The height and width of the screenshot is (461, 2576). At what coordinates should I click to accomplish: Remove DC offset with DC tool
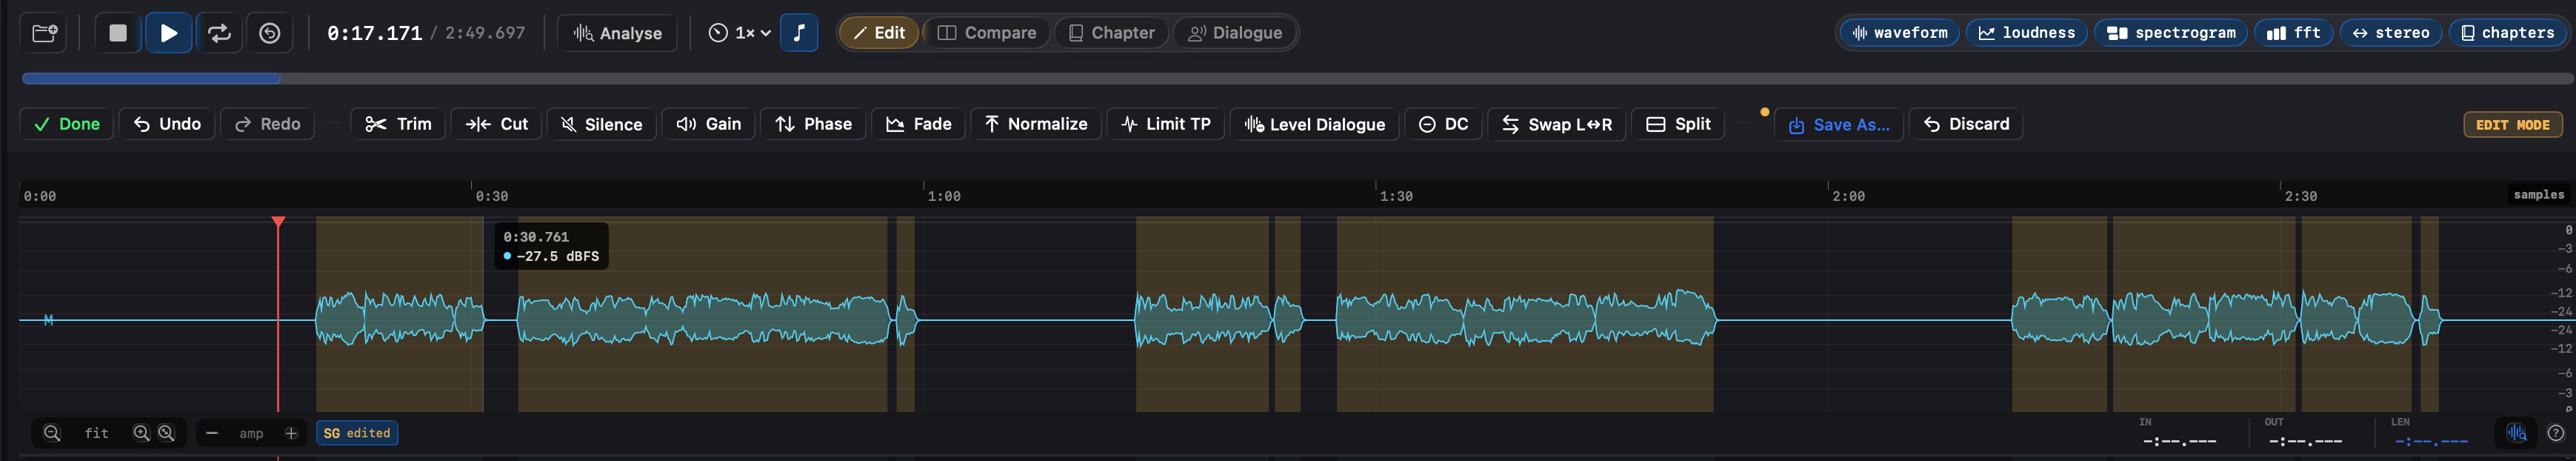tap(1443, 124)
